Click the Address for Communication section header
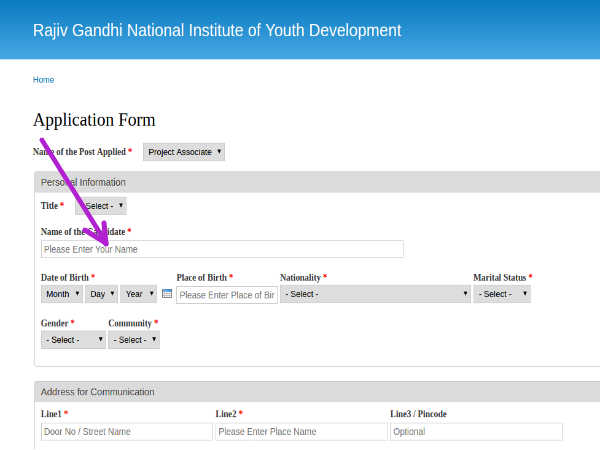Viewport: 600px width, 450px height. pos(318,392)
